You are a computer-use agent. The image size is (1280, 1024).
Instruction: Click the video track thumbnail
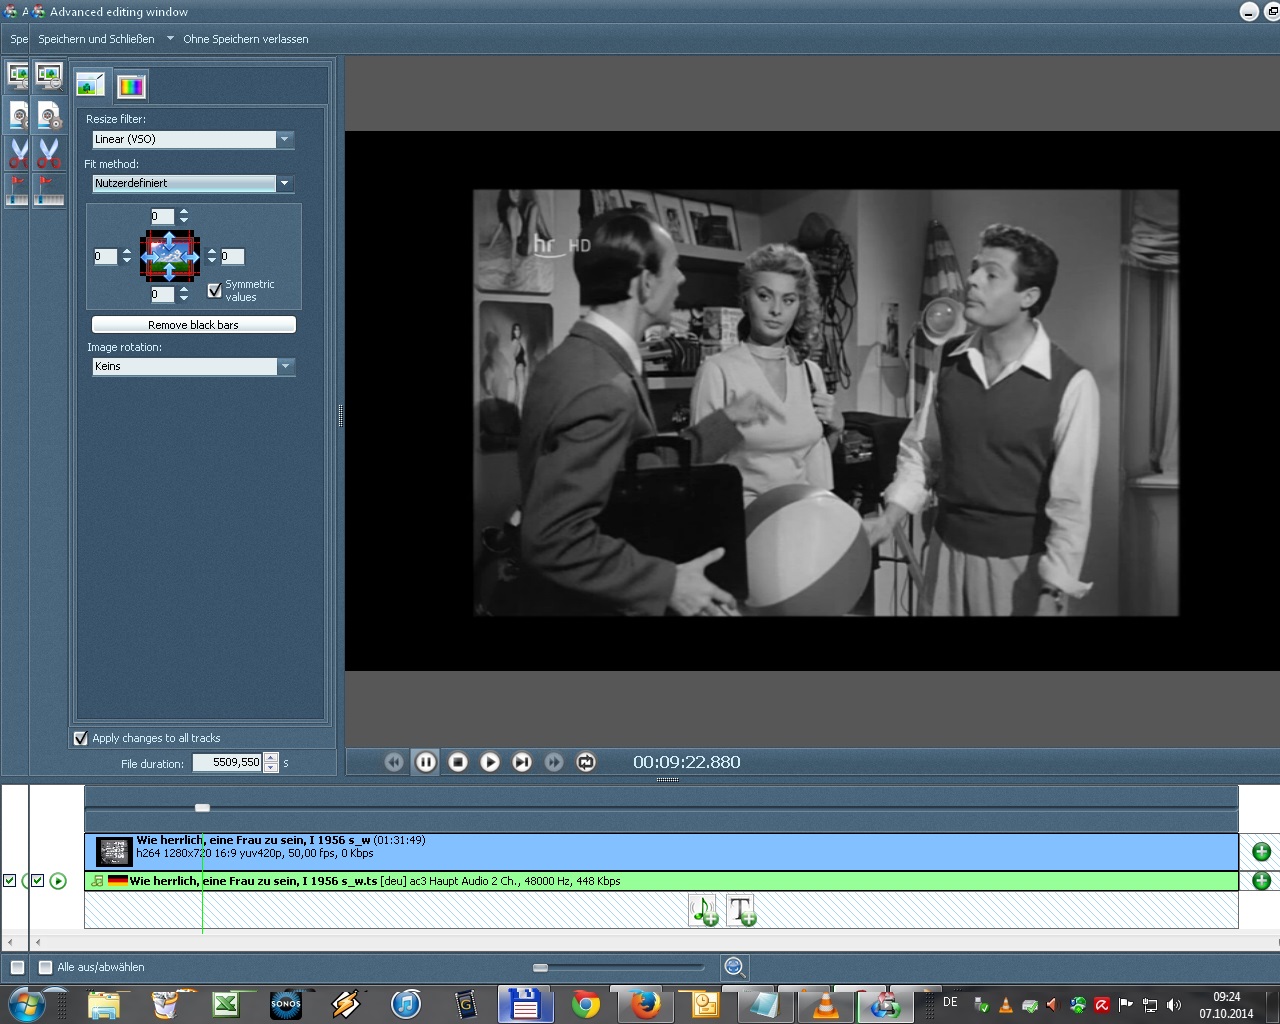tap(114, 852)
